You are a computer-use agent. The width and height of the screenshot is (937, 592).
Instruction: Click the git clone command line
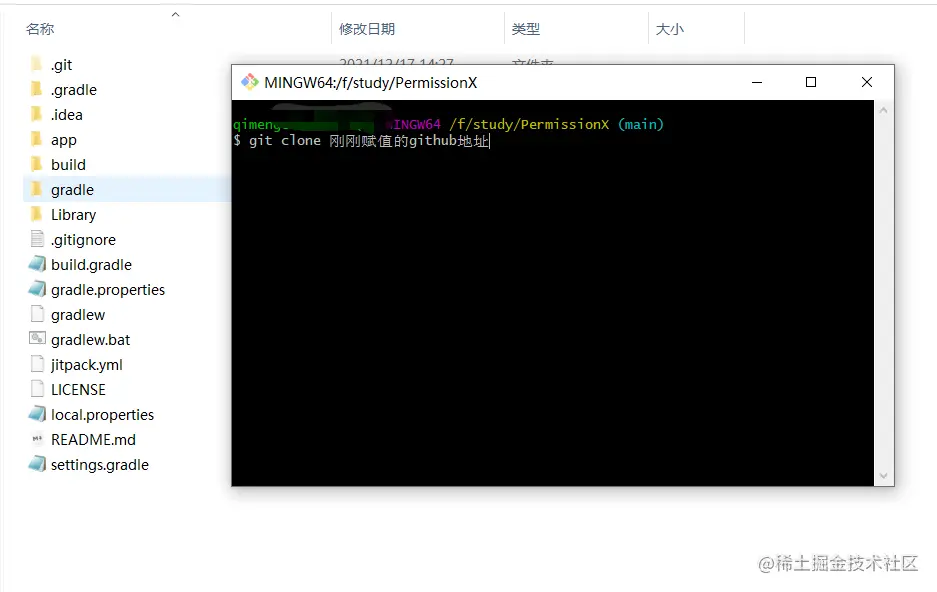[x=362, y=141]
